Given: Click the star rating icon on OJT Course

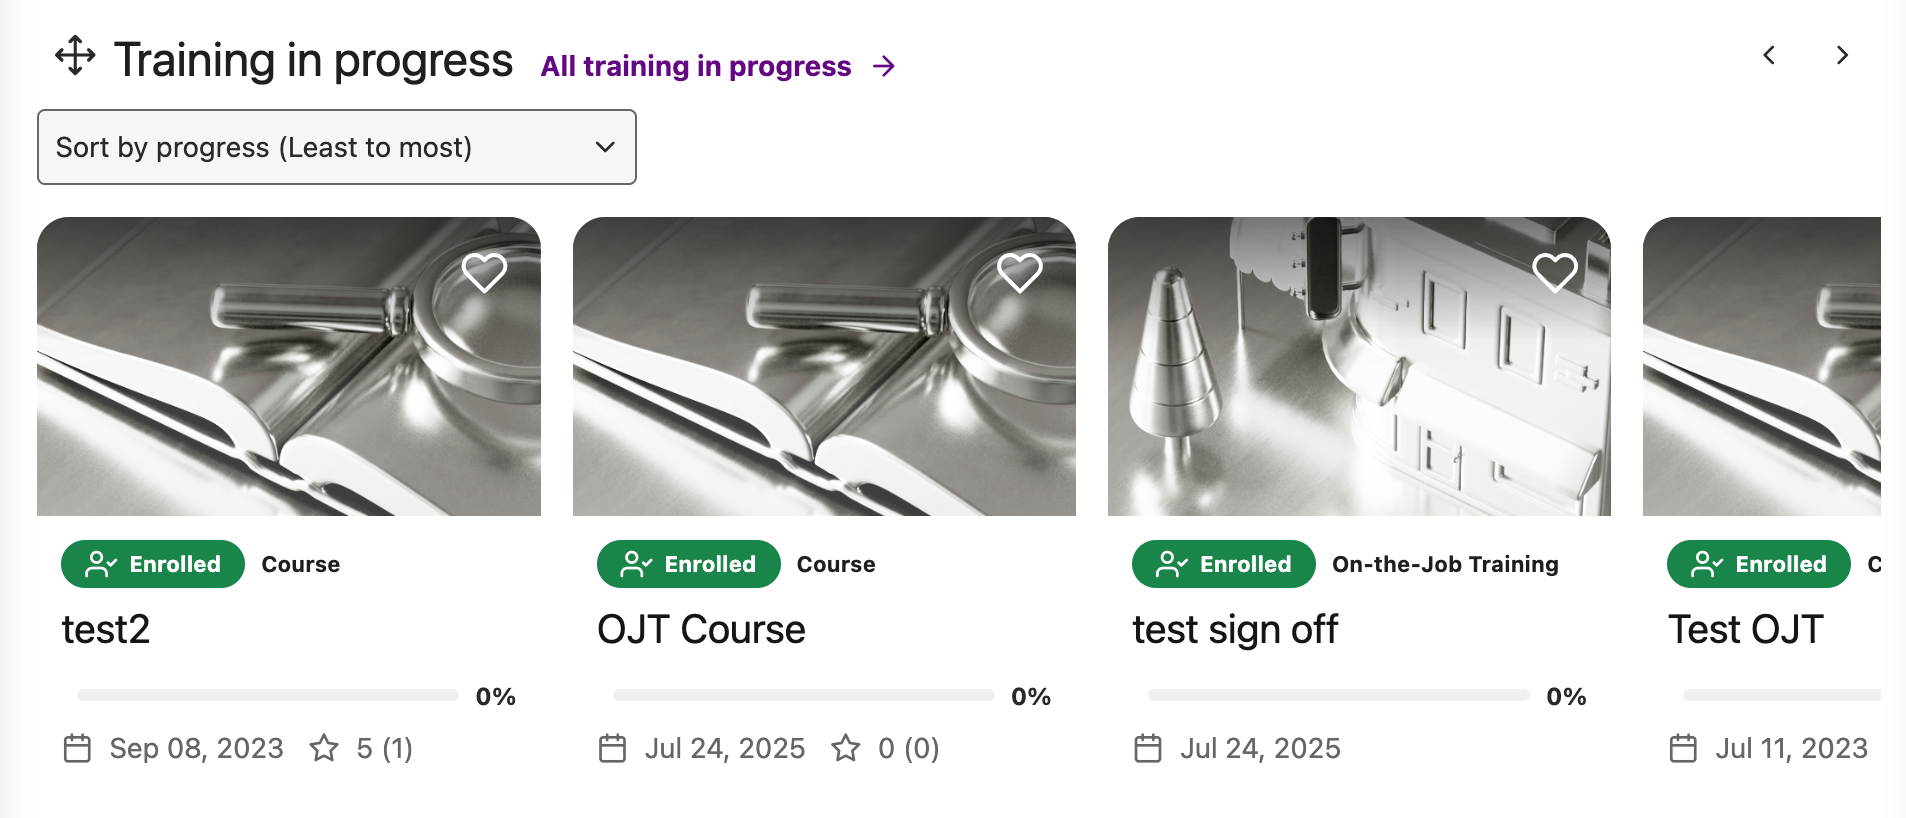Looking at the screenshot, I should 846,748.
